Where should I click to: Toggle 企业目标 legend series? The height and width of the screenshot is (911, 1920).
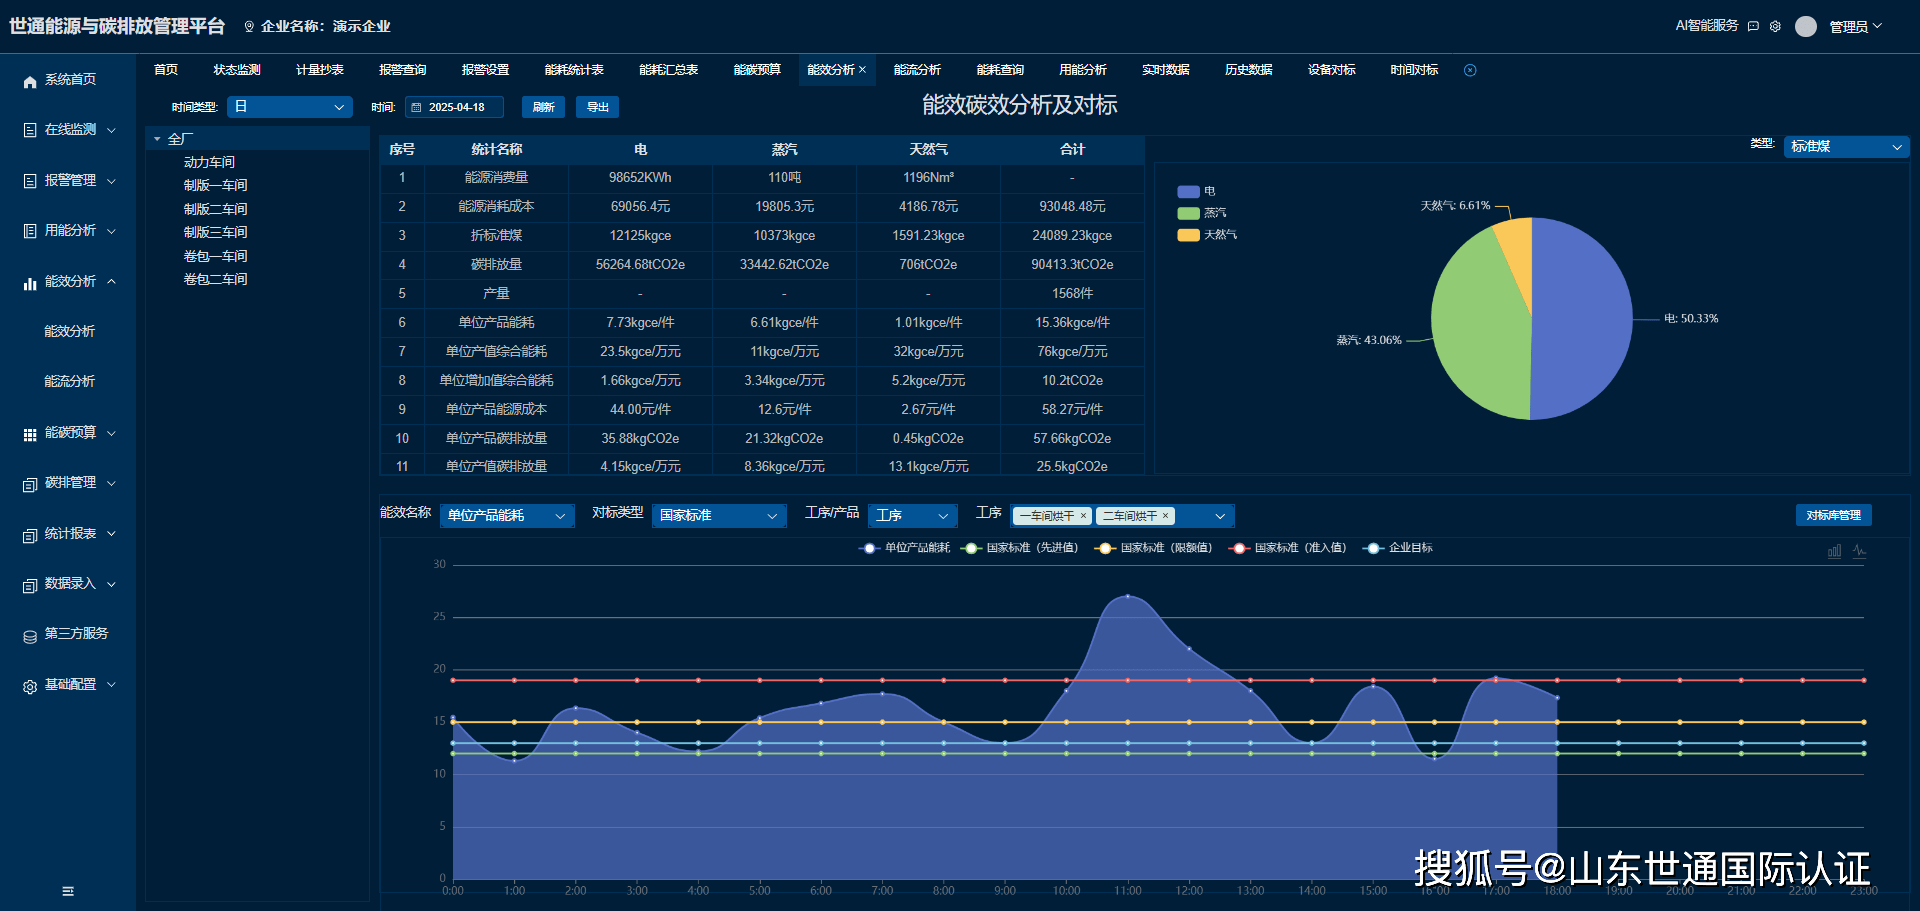1398,548
